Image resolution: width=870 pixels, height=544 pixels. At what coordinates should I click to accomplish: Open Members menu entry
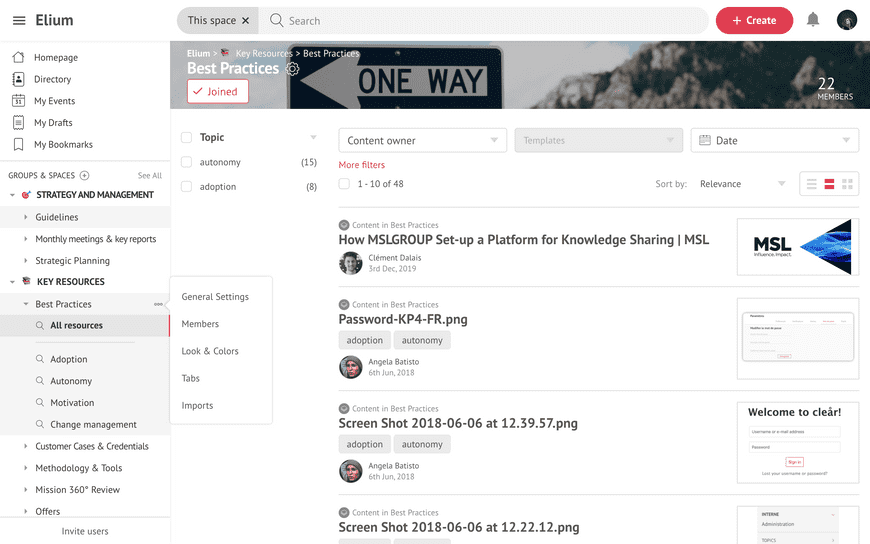tap(200, 324)
